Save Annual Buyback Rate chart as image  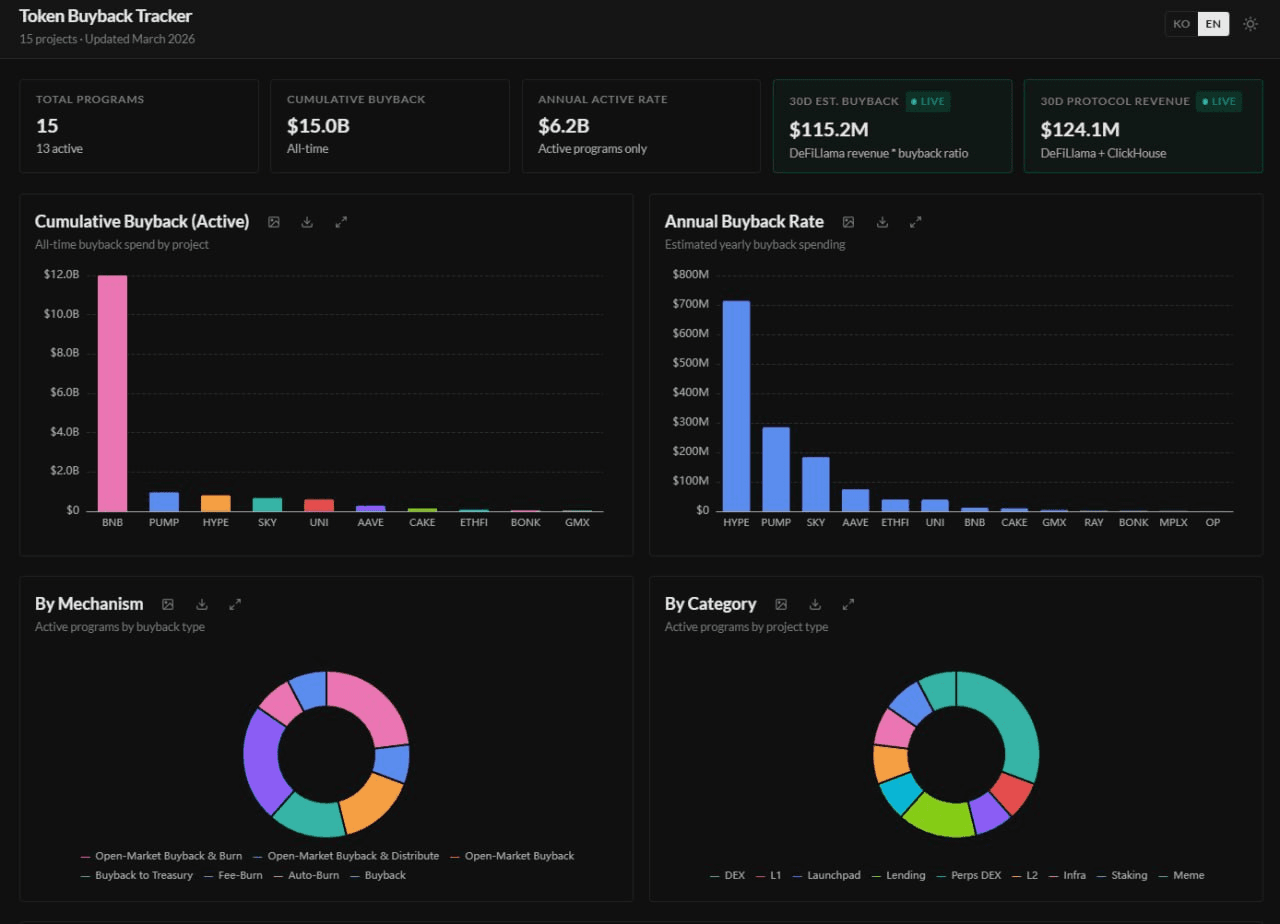click(x=848, y=222)
